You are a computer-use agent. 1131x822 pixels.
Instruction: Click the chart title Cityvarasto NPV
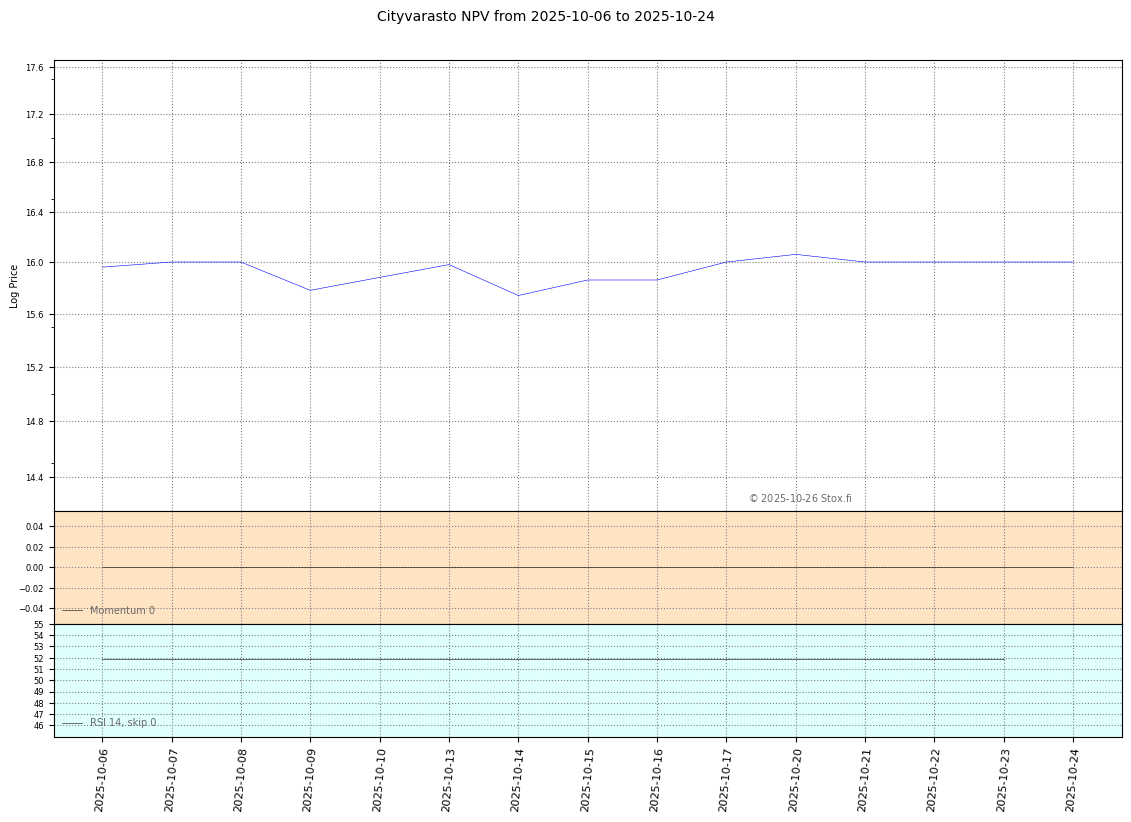coord(545,17)
